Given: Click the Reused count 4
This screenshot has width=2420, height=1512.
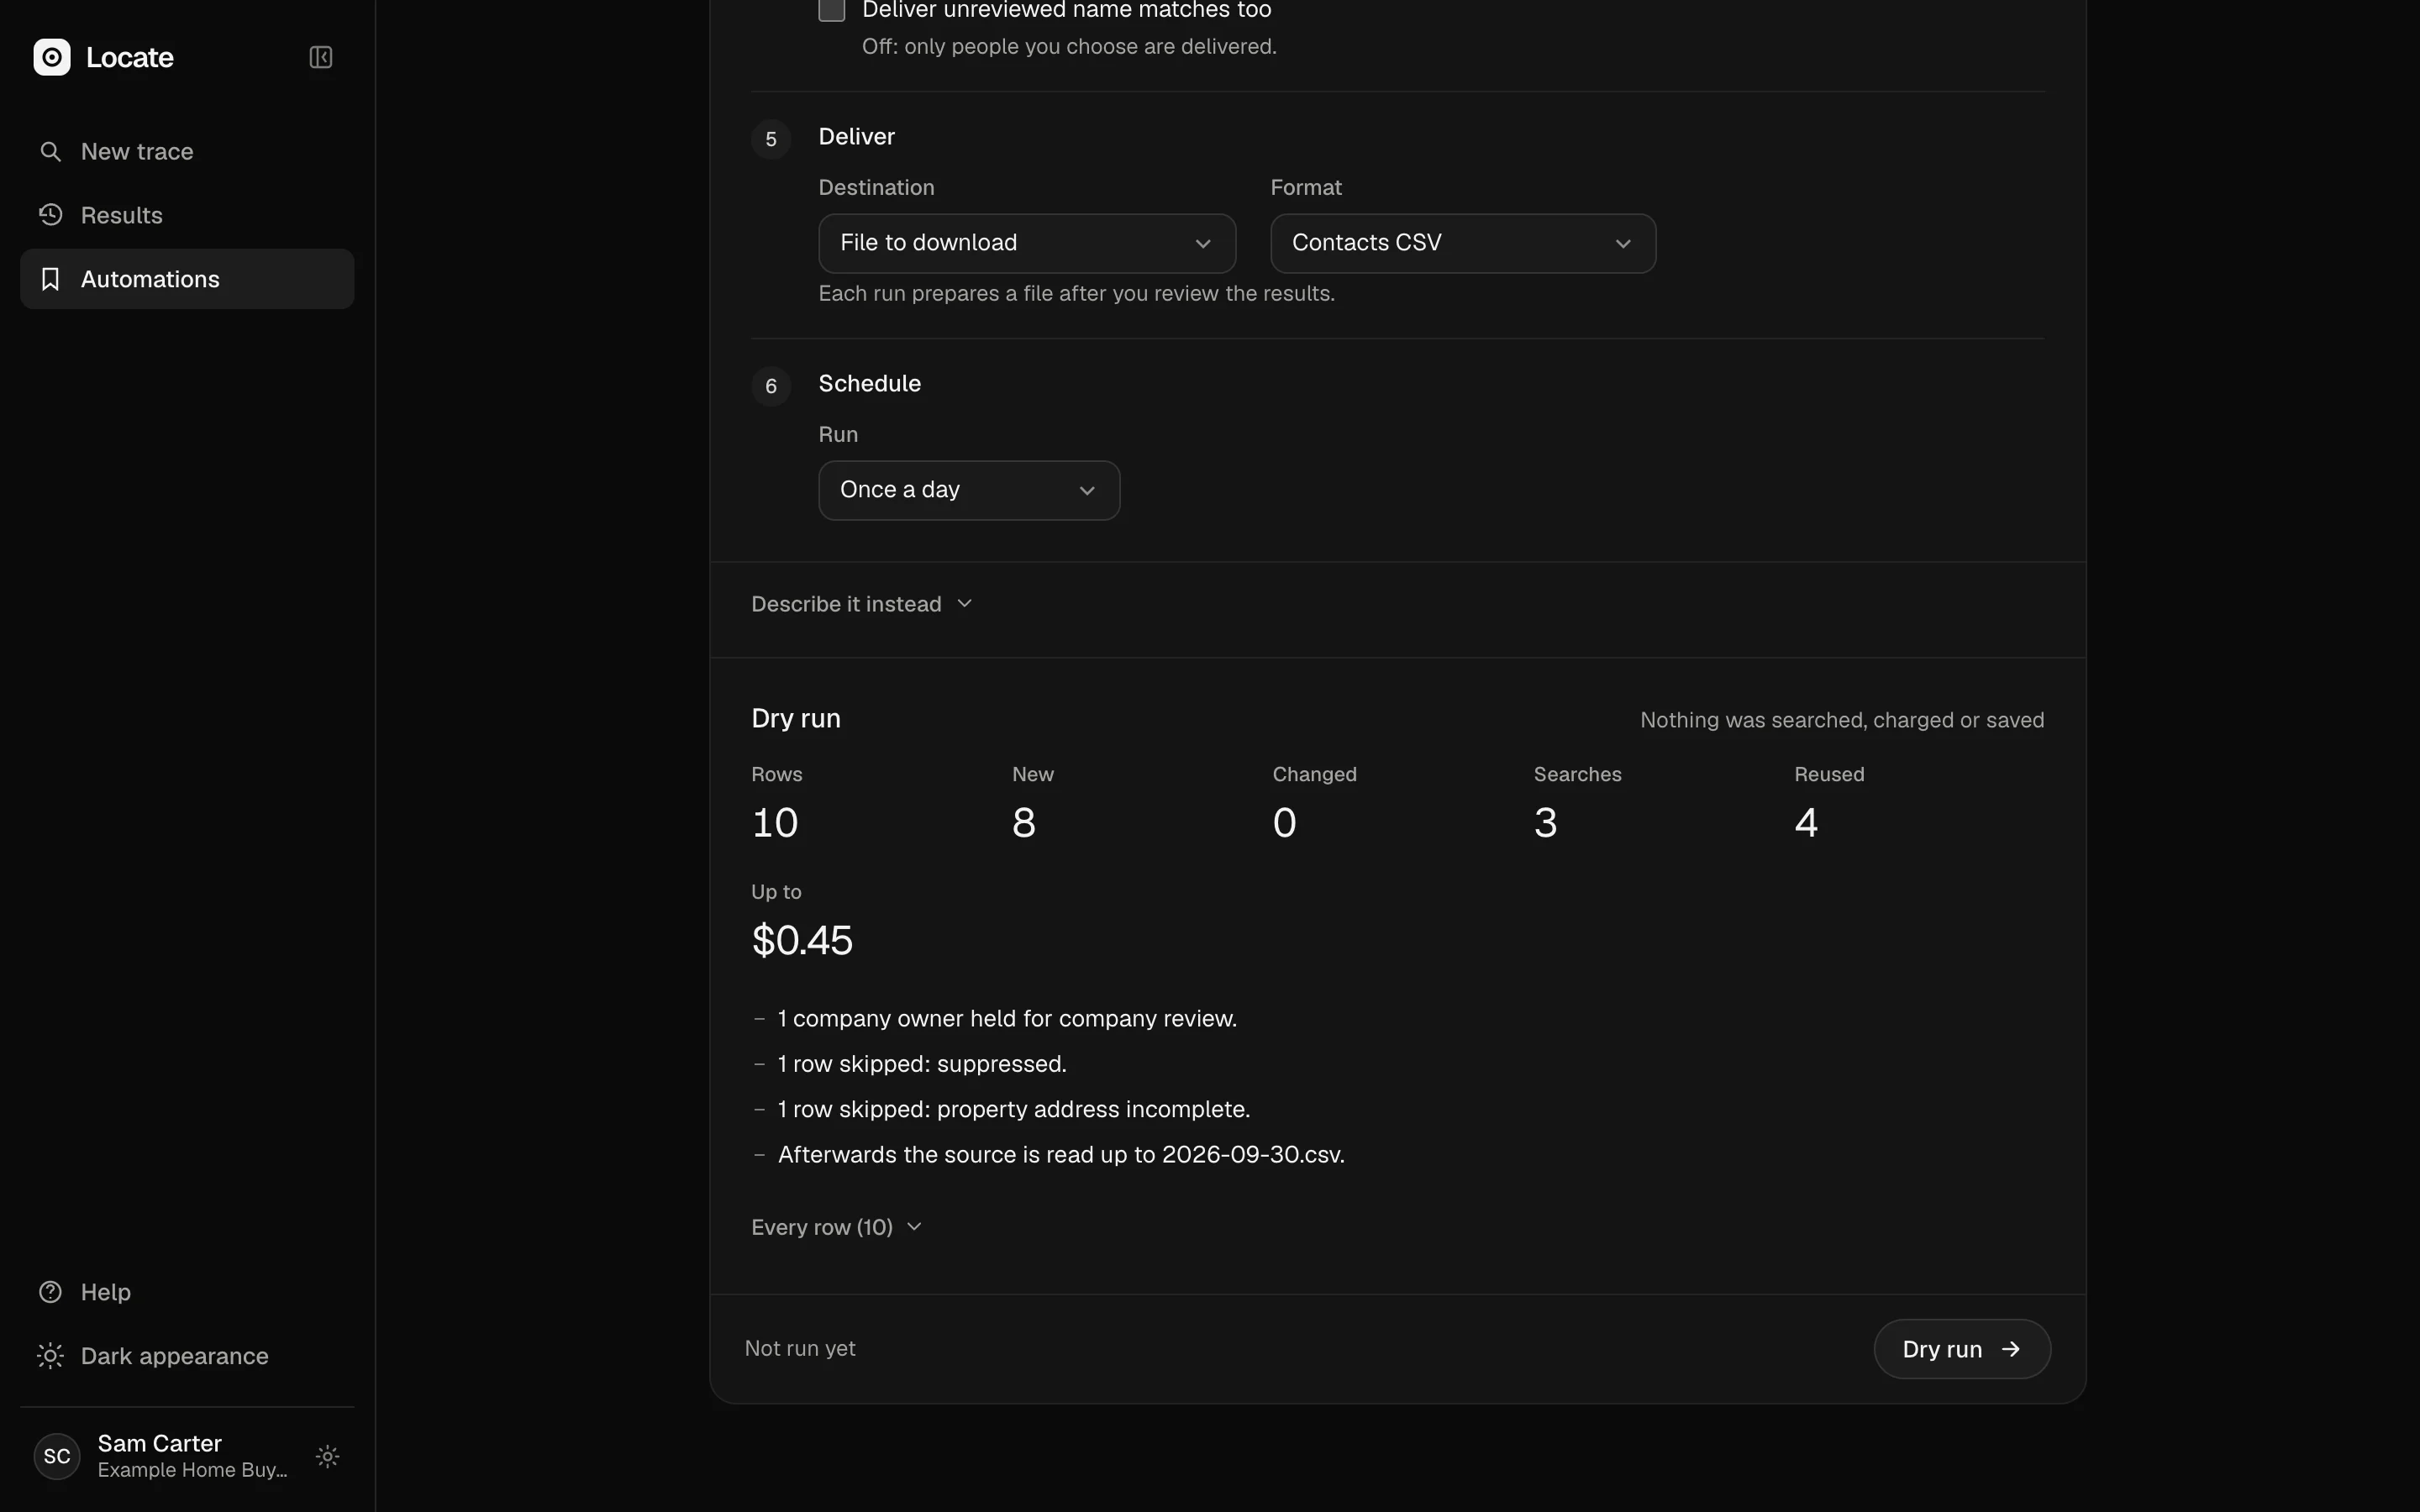Looking at the screenshot, I should [x=1806, y=823].
